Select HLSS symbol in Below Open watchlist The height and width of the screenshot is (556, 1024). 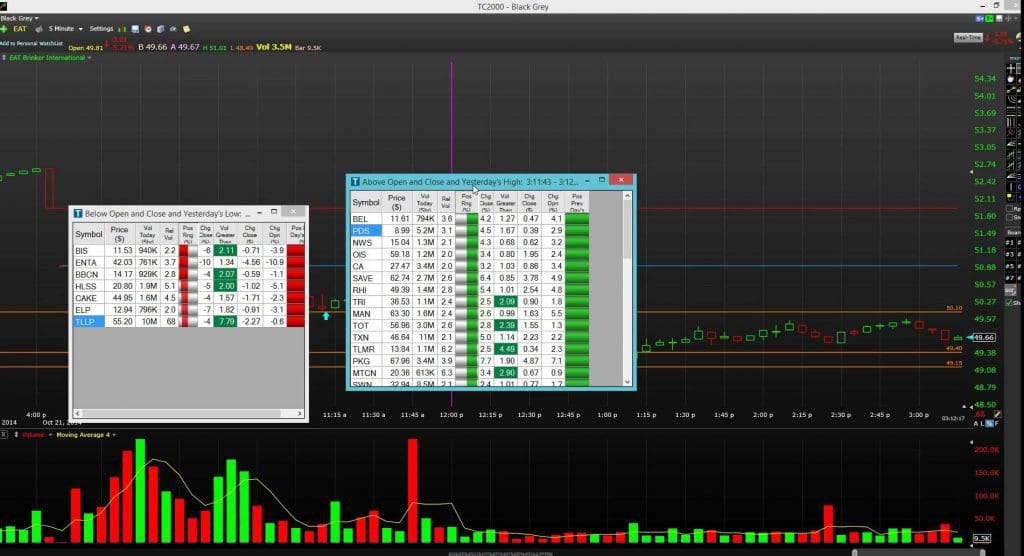(86, 286)
